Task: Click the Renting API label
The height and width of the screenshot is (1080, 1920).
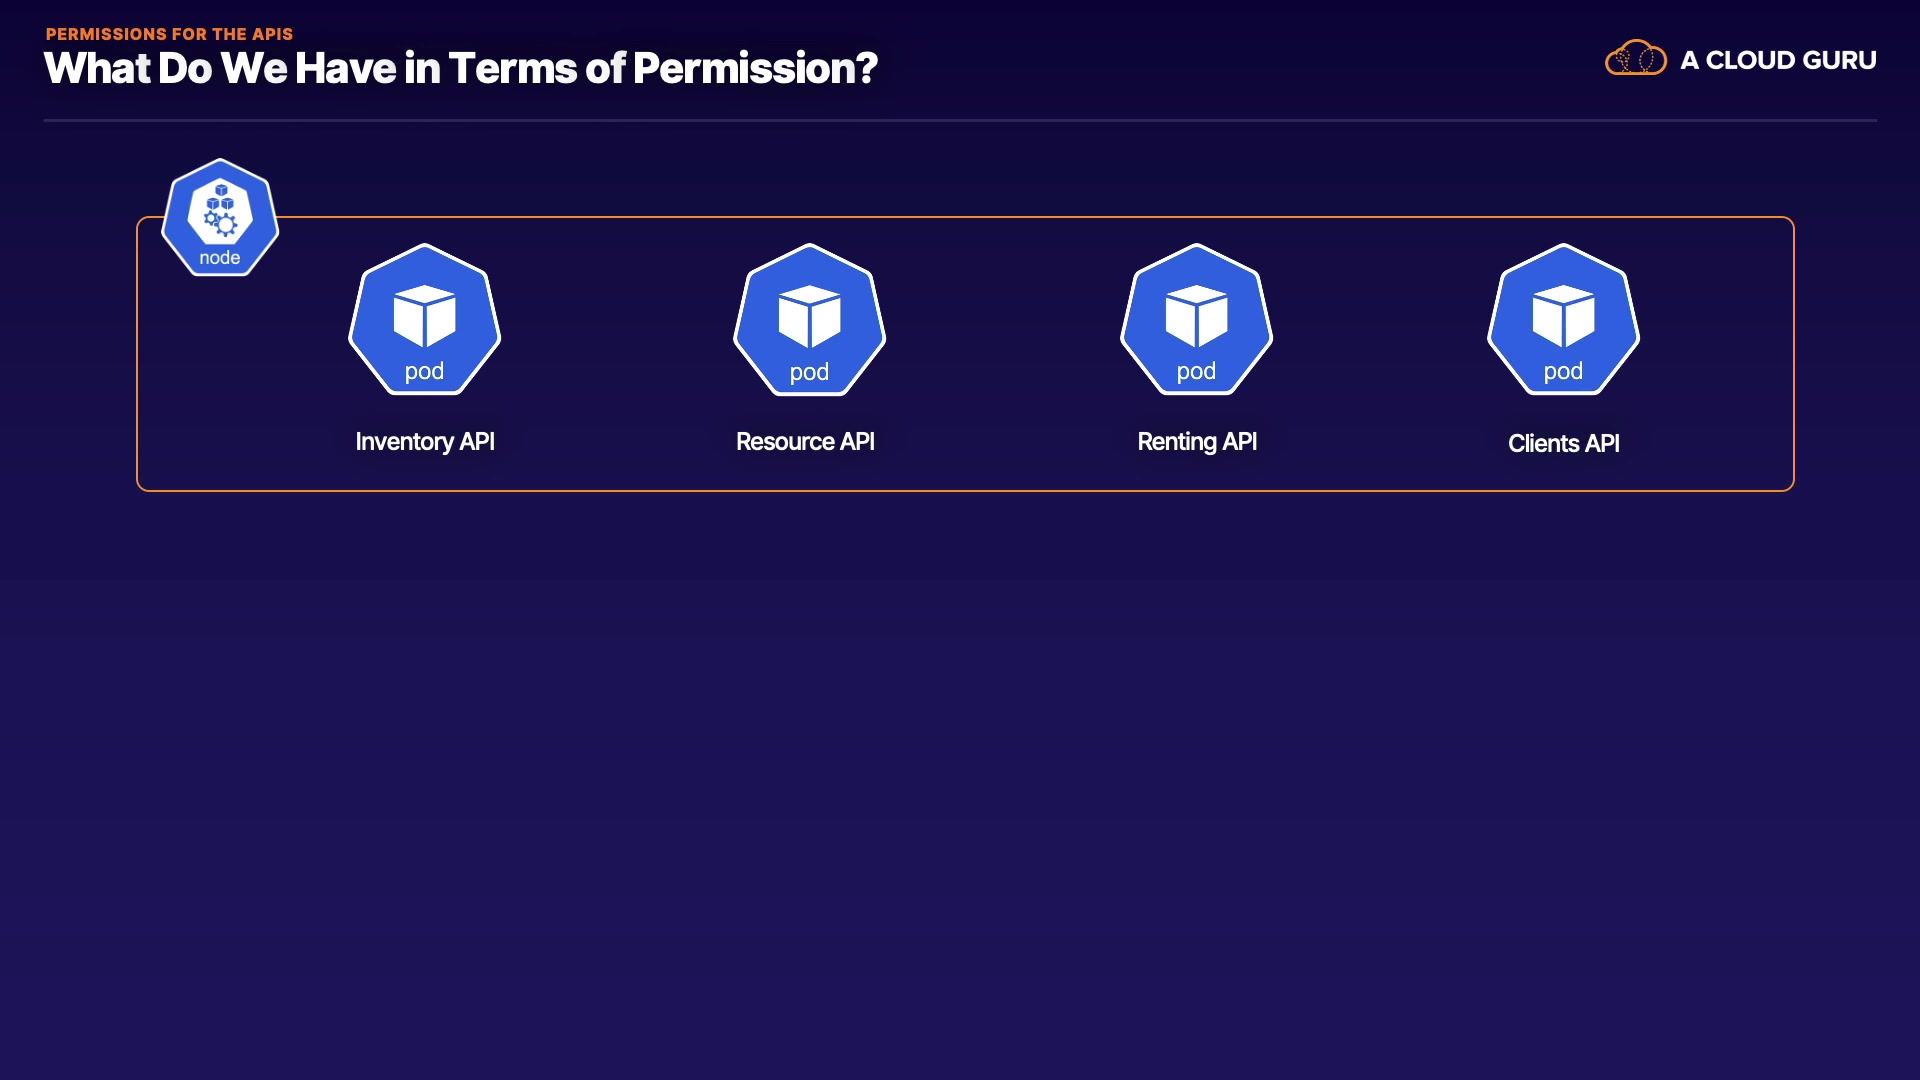Action: click(1197, 442)
